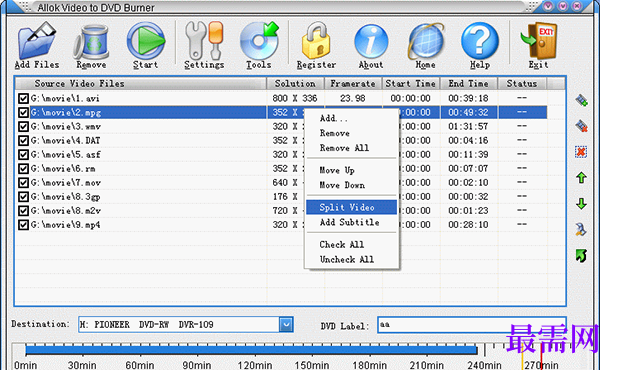Click end time 00:39:18 of 1.avi
618x370 pixels.
coord(468,98)
